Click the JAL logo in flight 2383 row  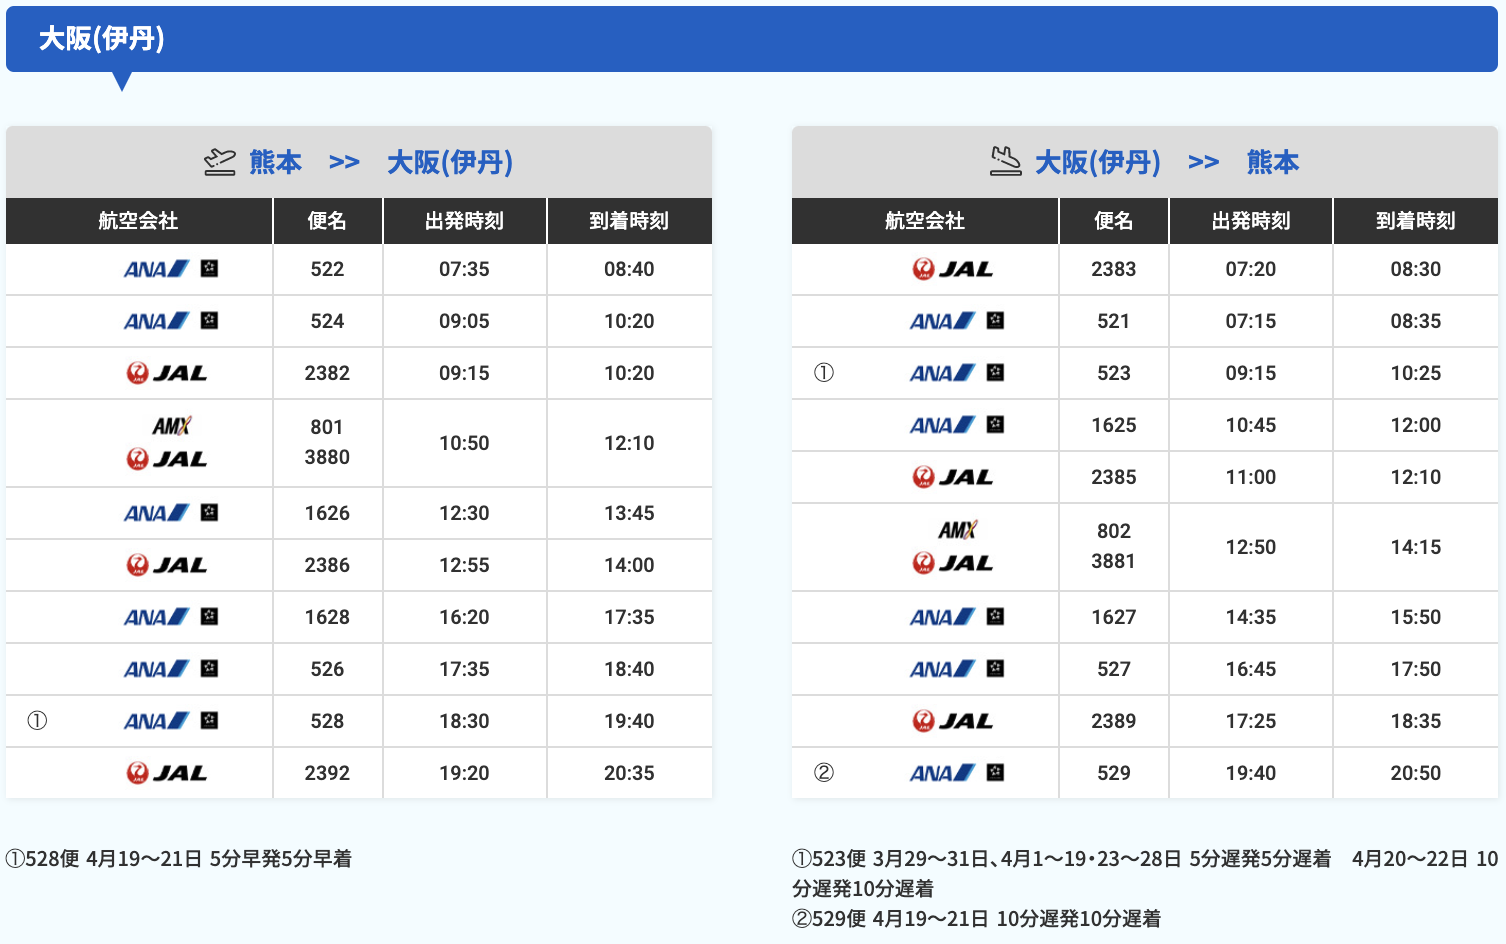(953, 269)
